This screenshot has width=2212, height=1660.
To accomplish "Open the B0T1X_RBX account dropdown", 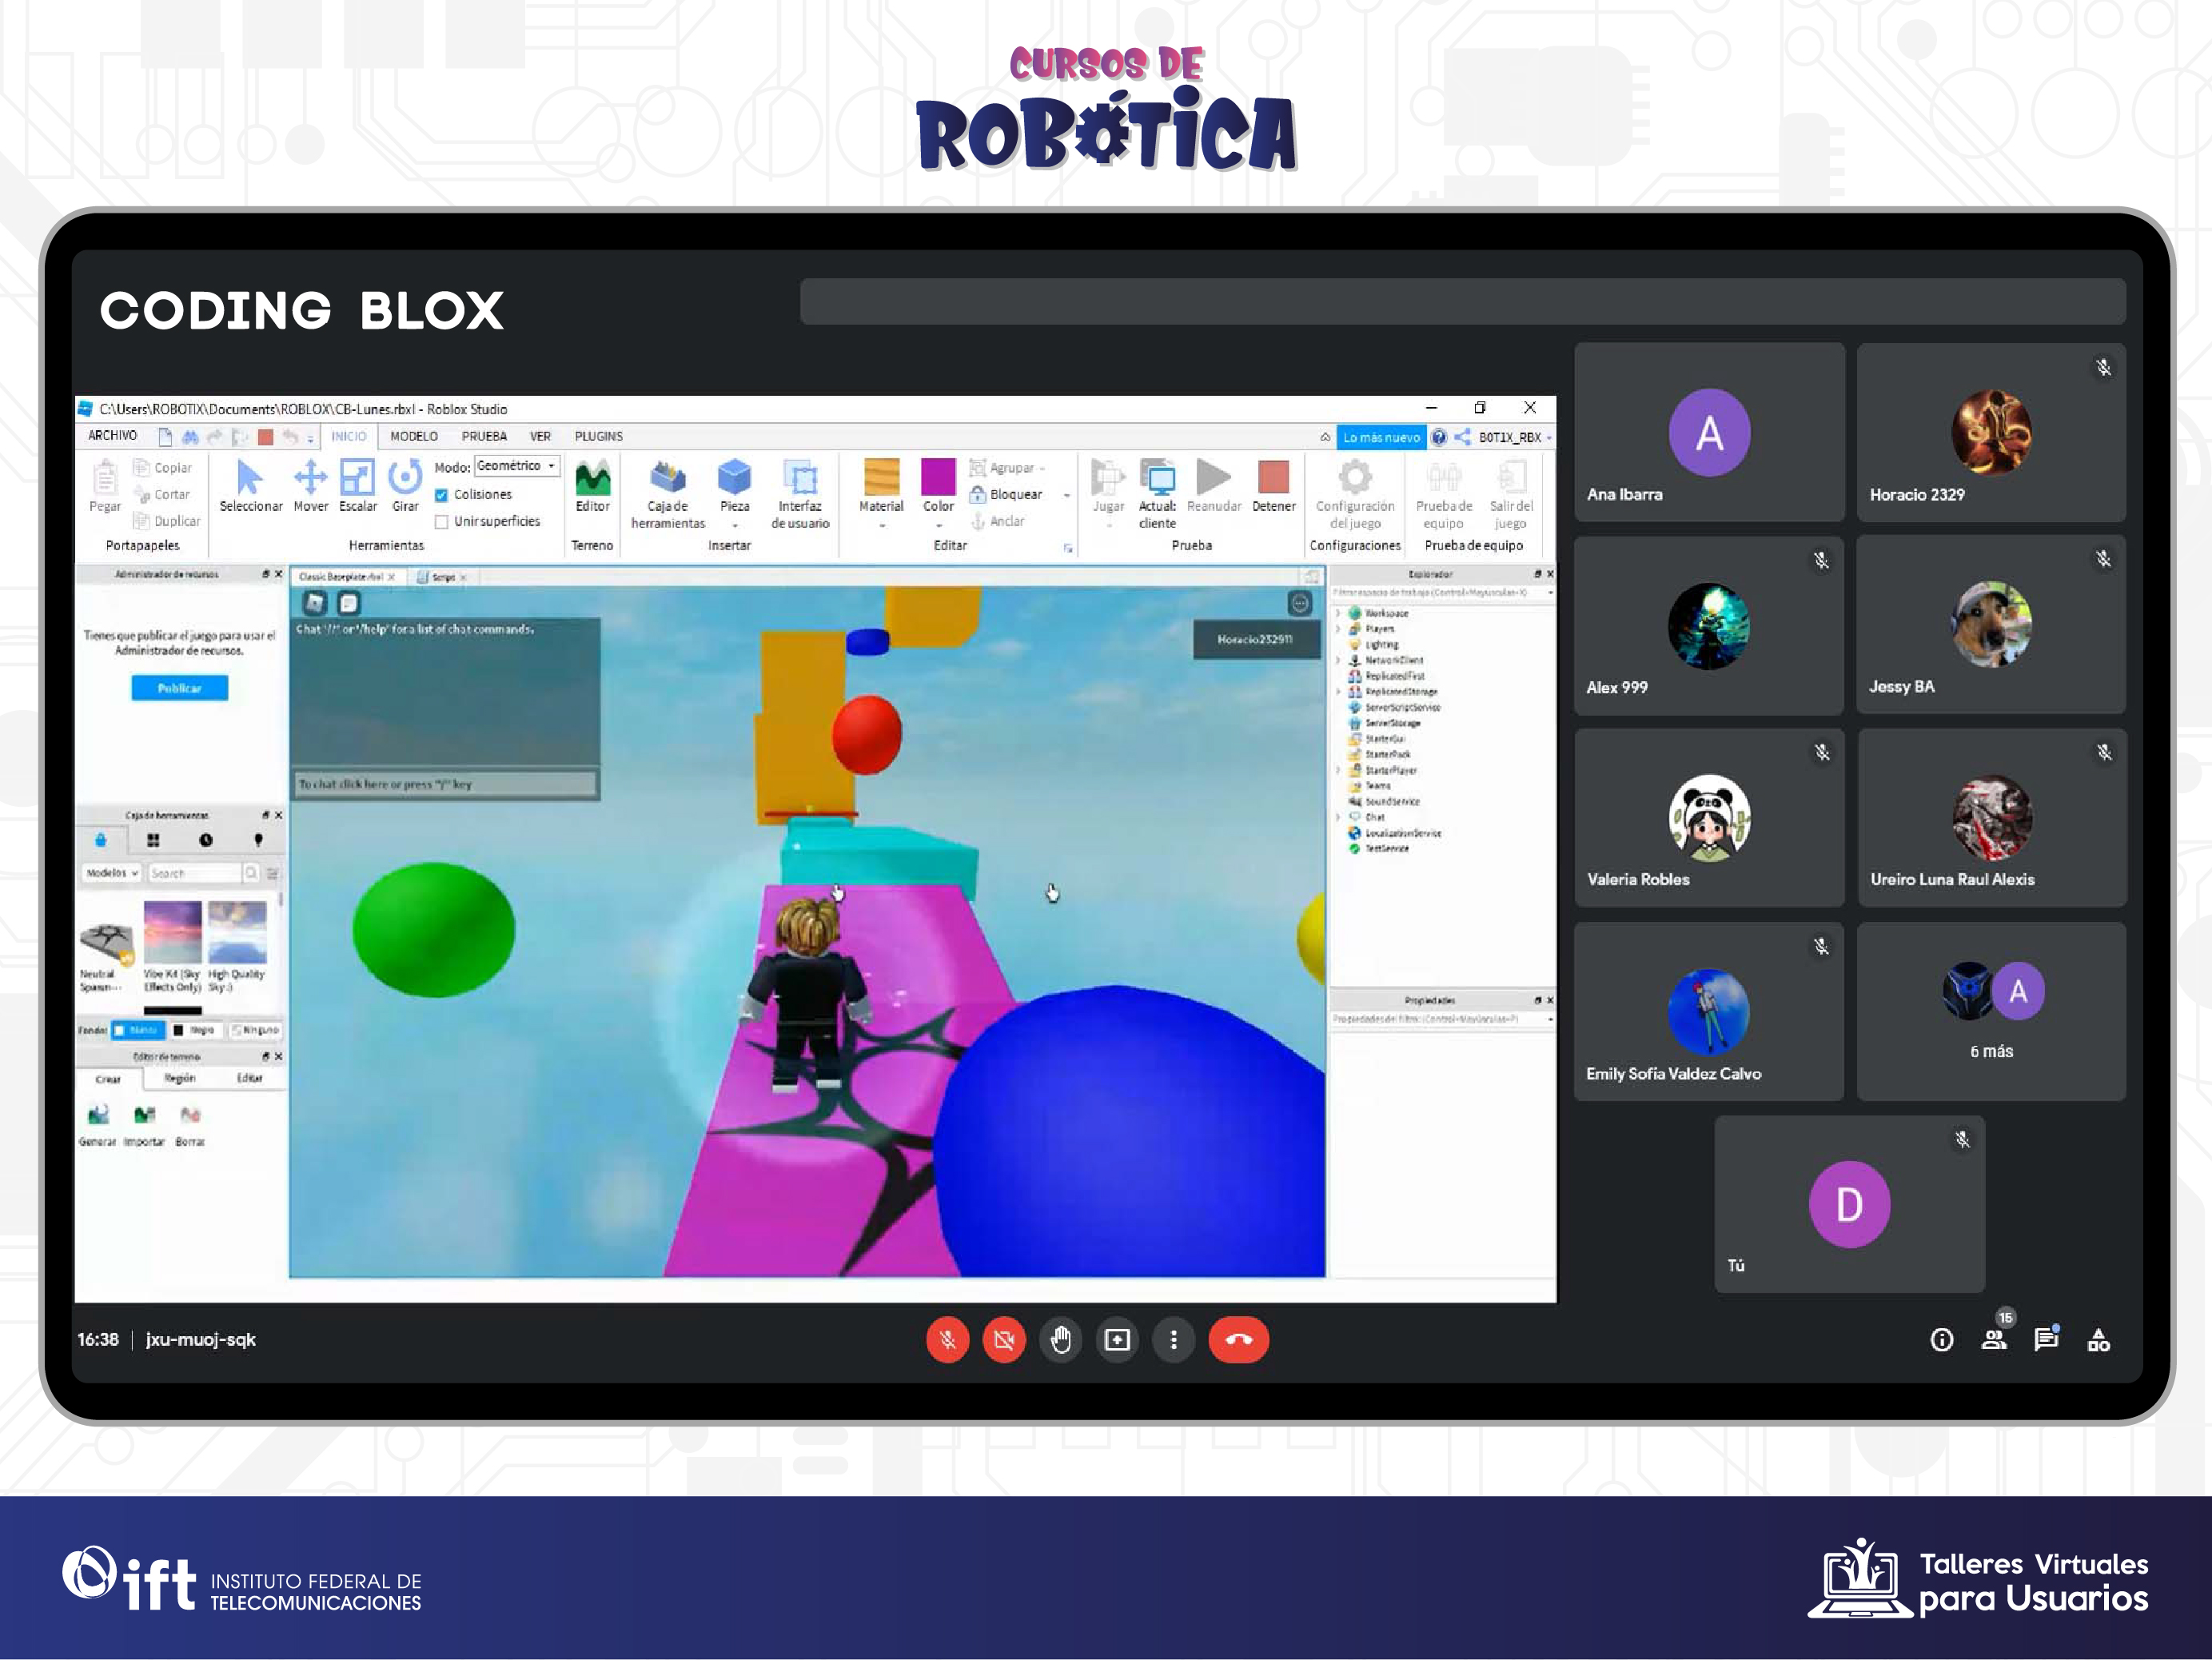I will [1515, 437].
